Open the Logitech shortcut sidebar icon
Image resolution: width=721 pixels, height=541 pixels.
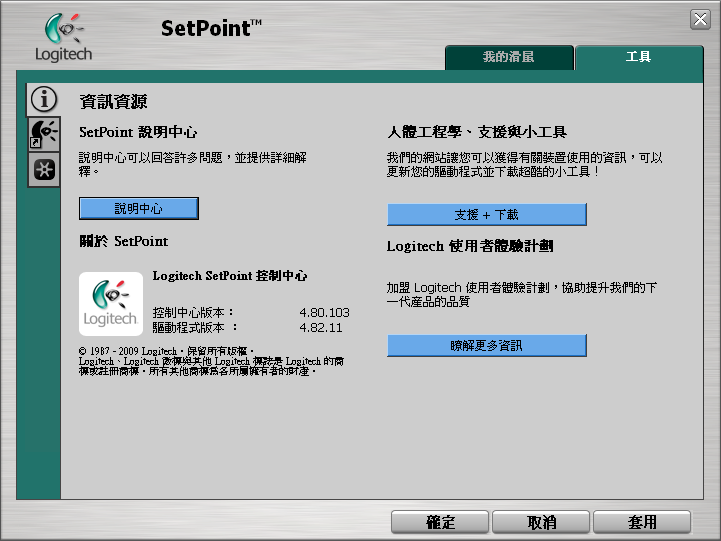[x=44, y=134]
